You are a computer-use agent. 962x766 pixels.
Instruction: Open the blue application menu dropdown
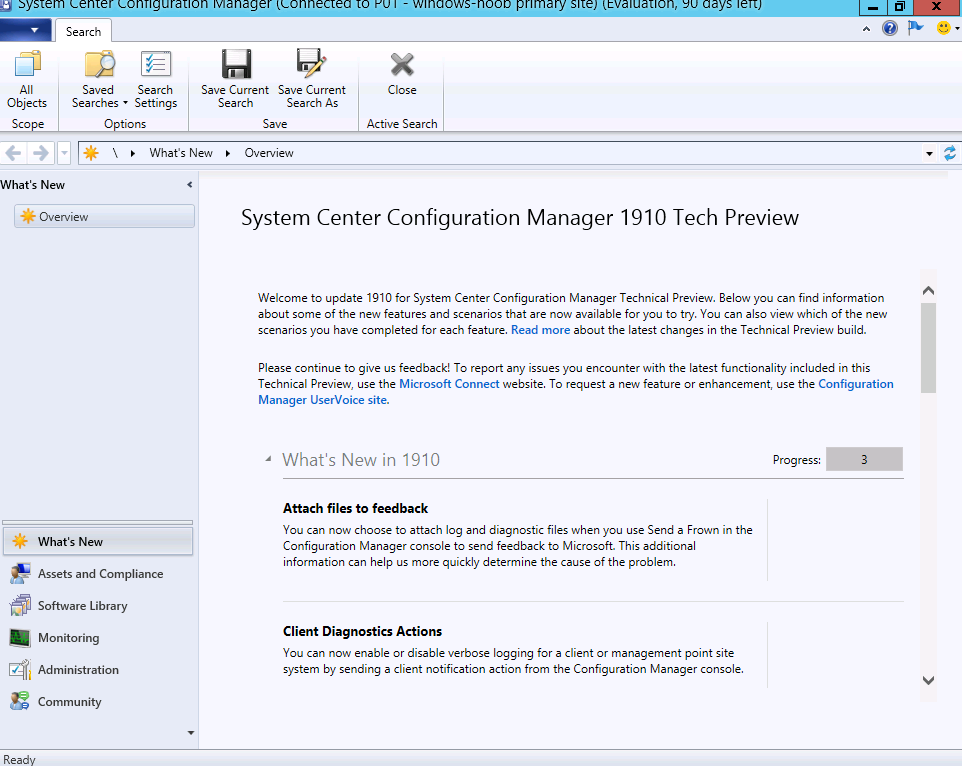coord(25,30)
